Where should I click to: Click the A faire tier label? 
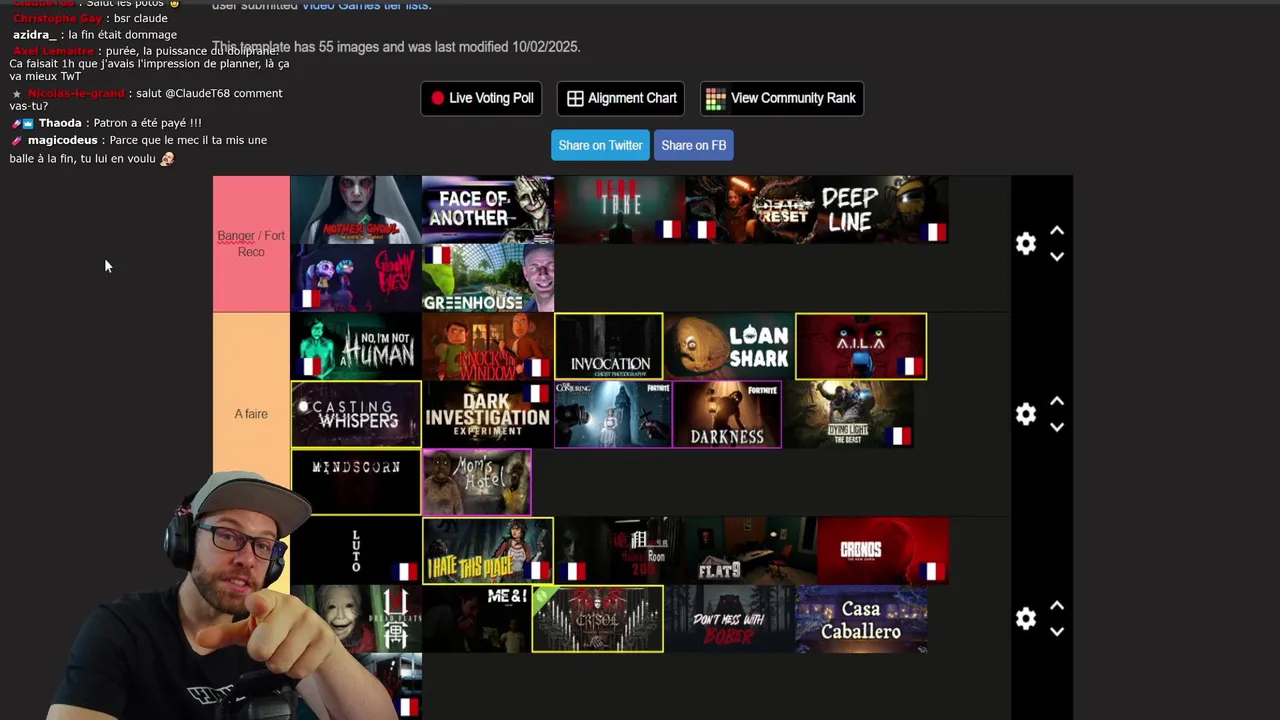251,414
